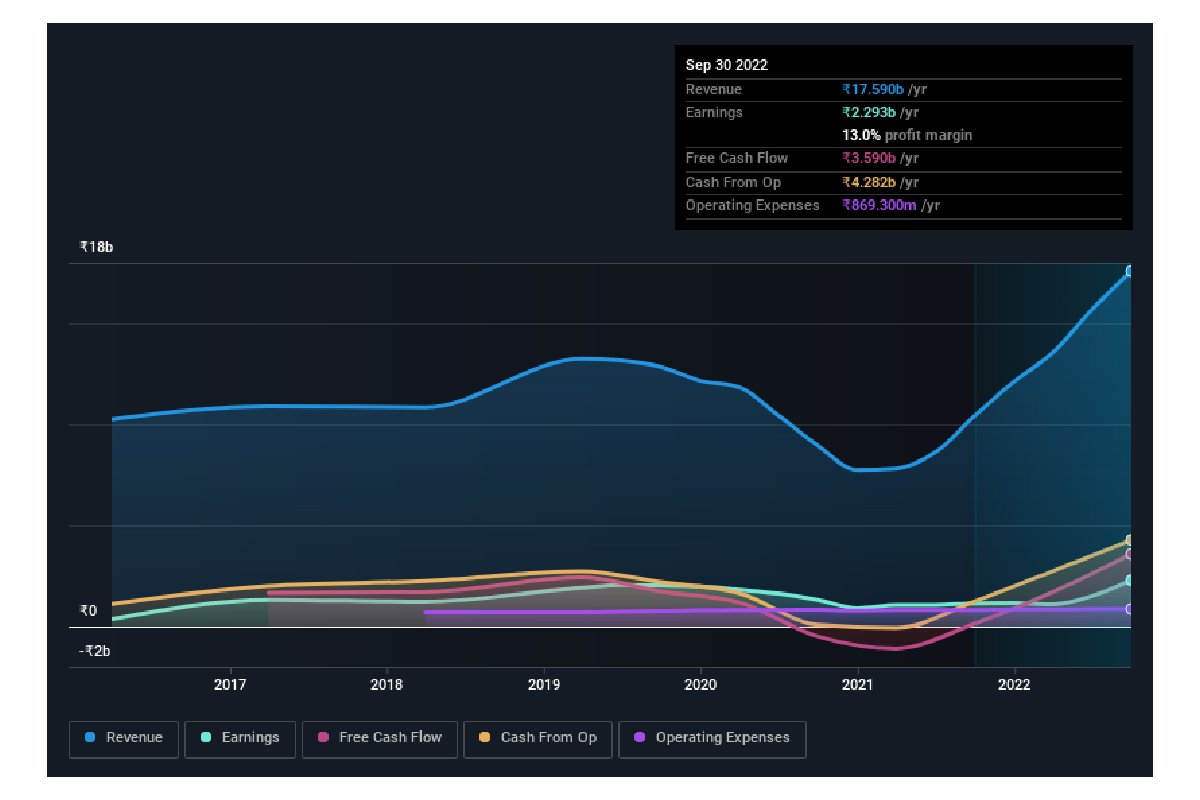Viewport: 1200px width, 800px height.
Task: Select the Revenue endpoint marker on chart
Action: tap(1130, 271)
